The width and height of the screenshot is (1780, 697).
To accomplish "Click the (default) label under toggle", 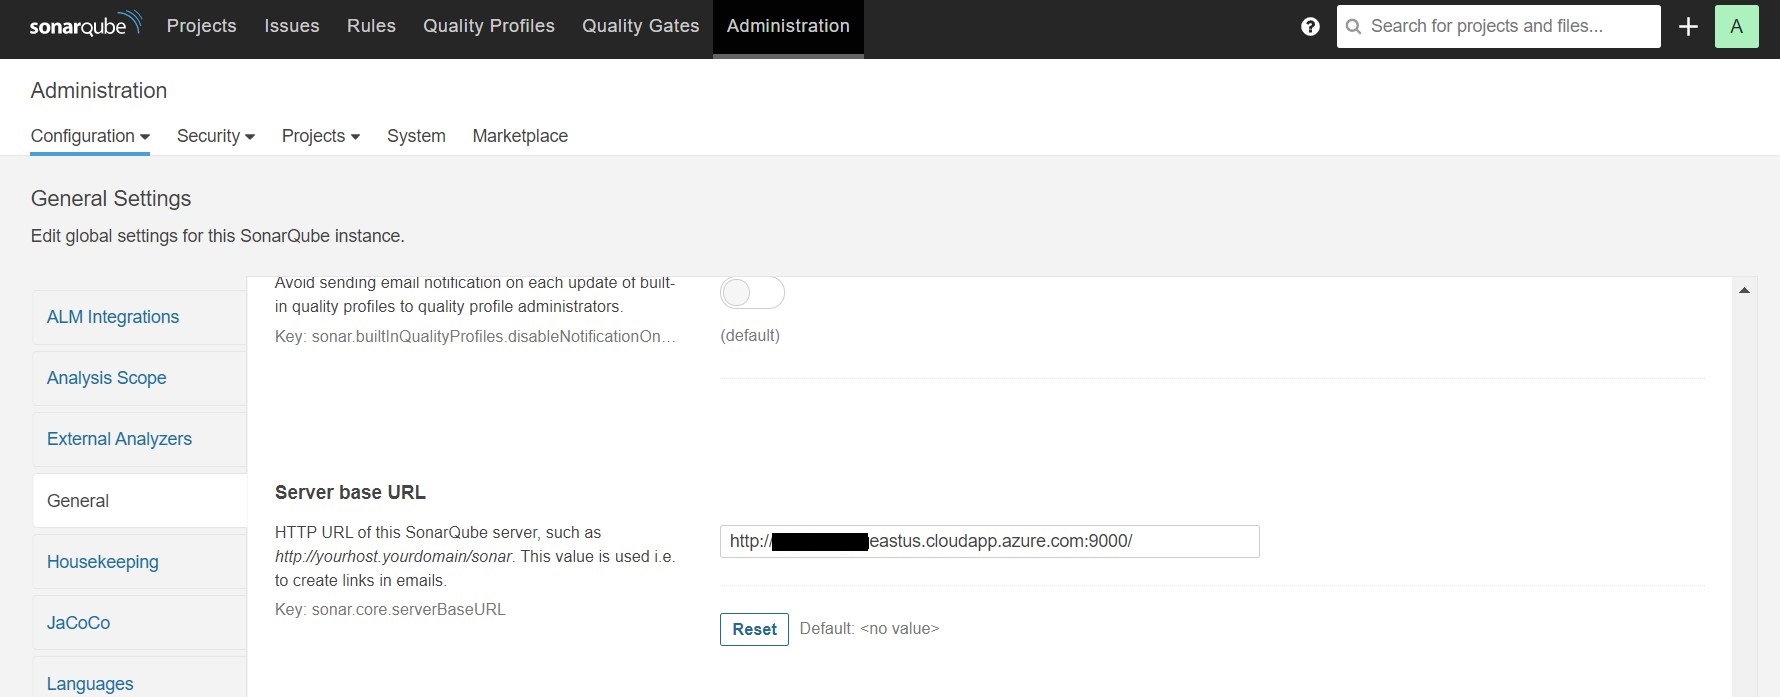I will 750,336.
